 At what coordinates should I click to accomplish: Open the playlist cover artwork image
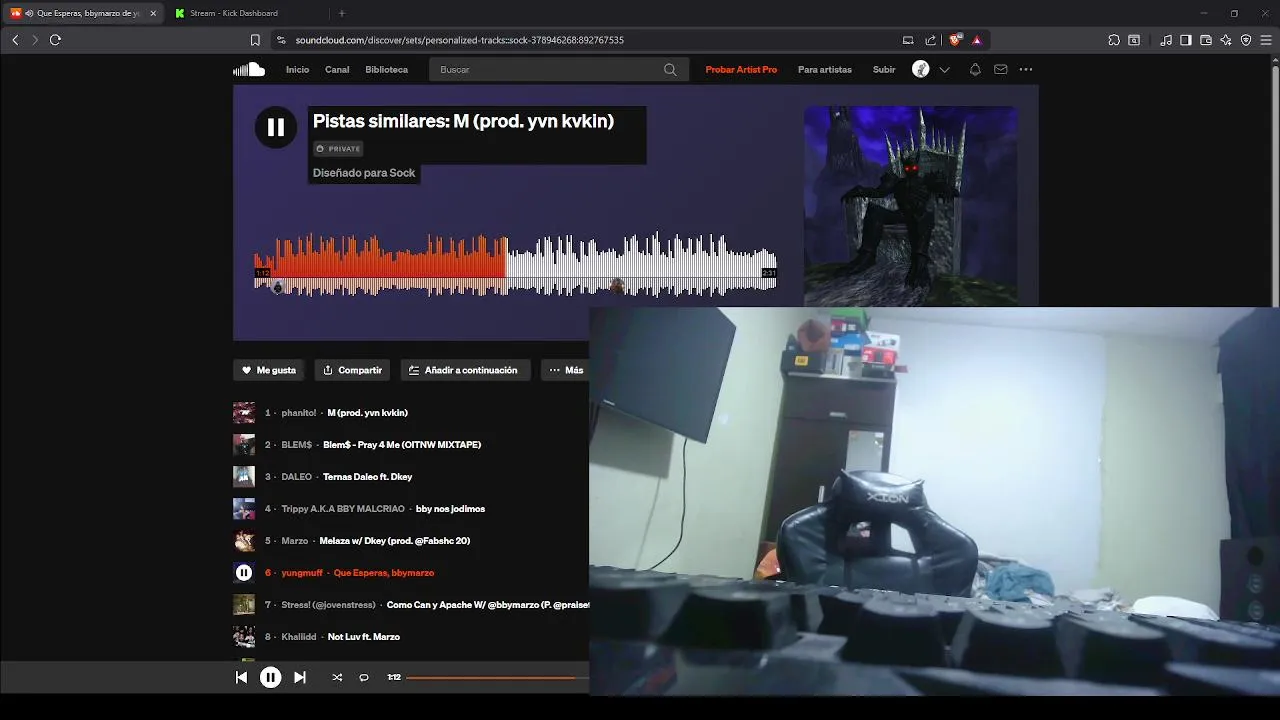[911, 206]
